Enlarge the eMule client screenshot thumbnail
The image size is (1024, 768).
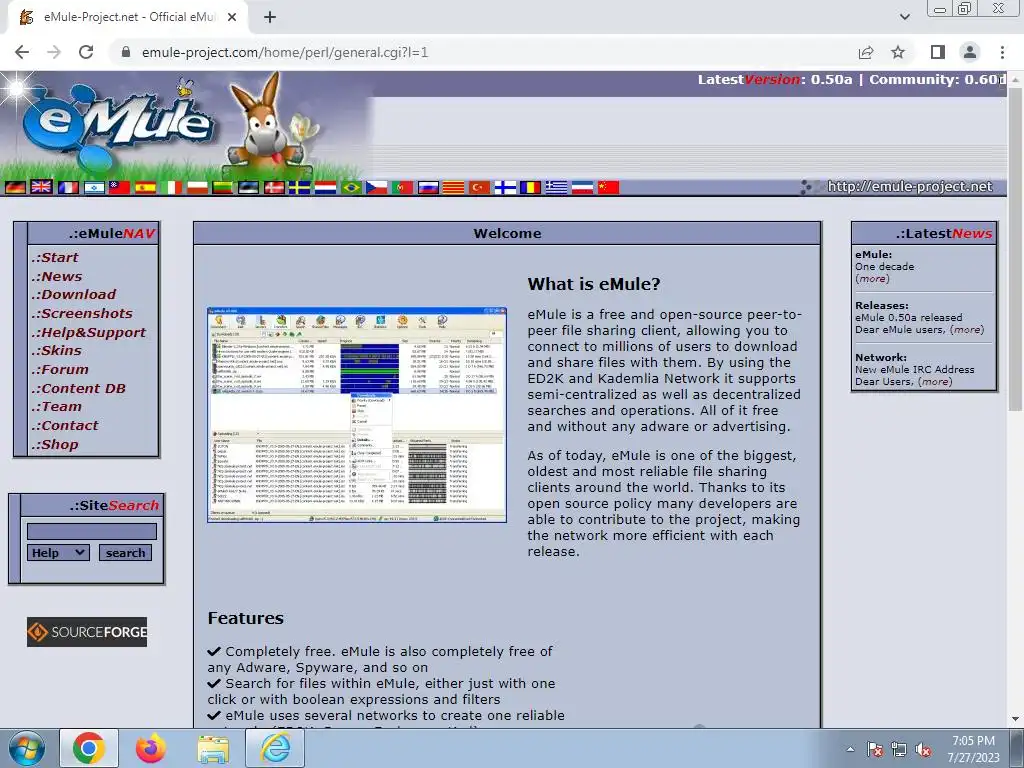pos(357,415)
